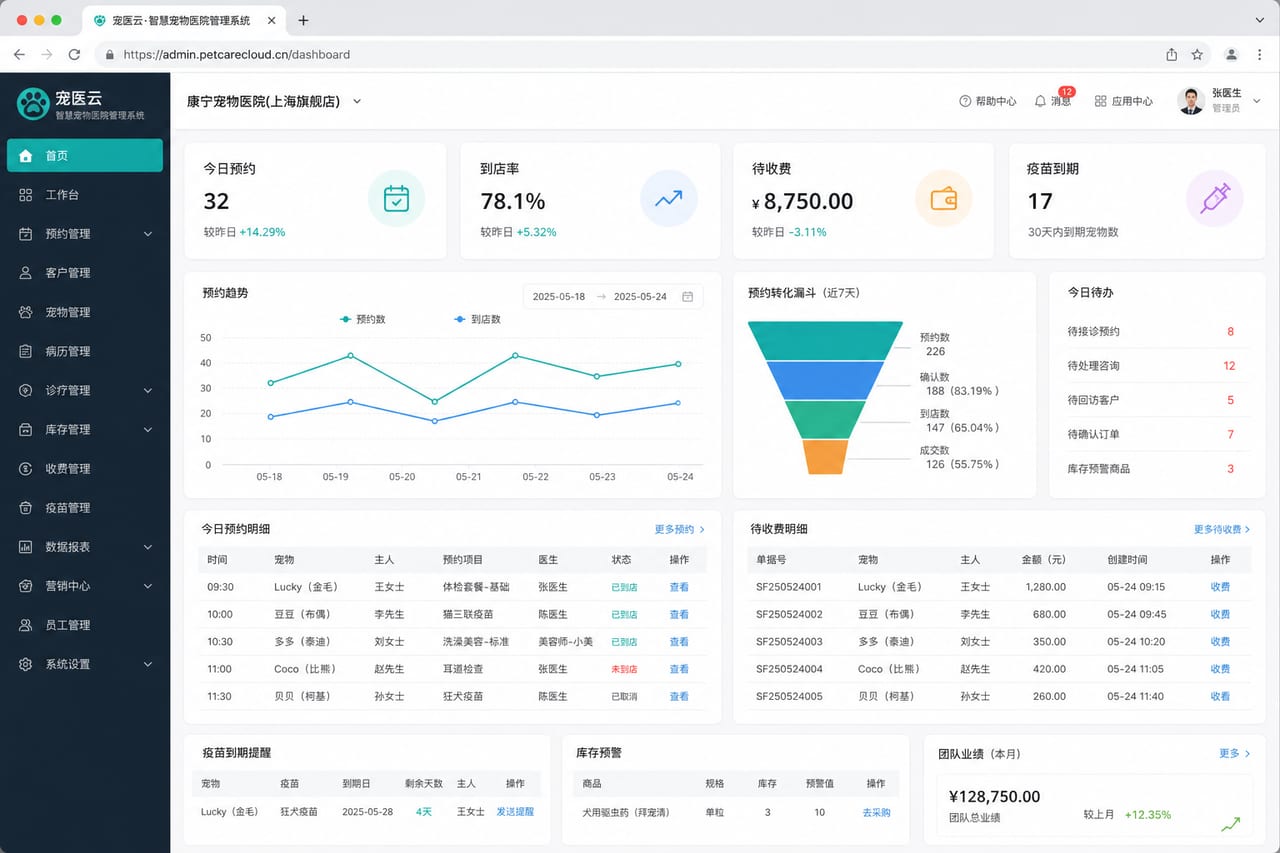The image size is (1280, 853).
Task: Reload the page in browser toolbar
Action: (74, 54)
